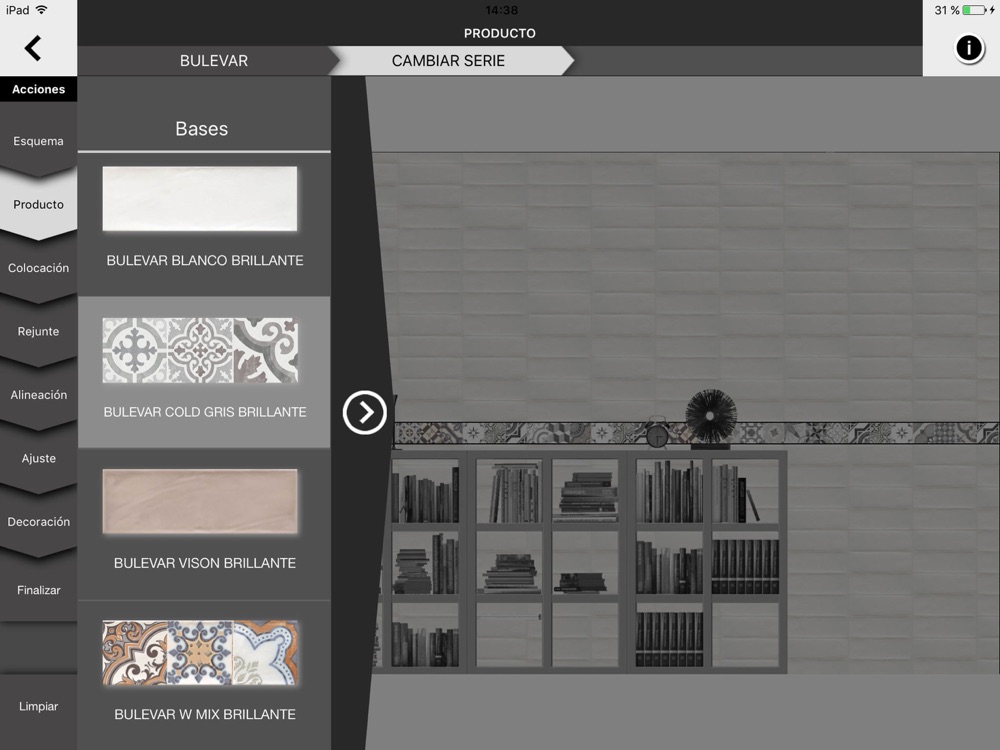Screen dimensions: 1000x750
Task: Pick Bulevar W Mix Brillante tile thumbnail
Action: point(200,653)
